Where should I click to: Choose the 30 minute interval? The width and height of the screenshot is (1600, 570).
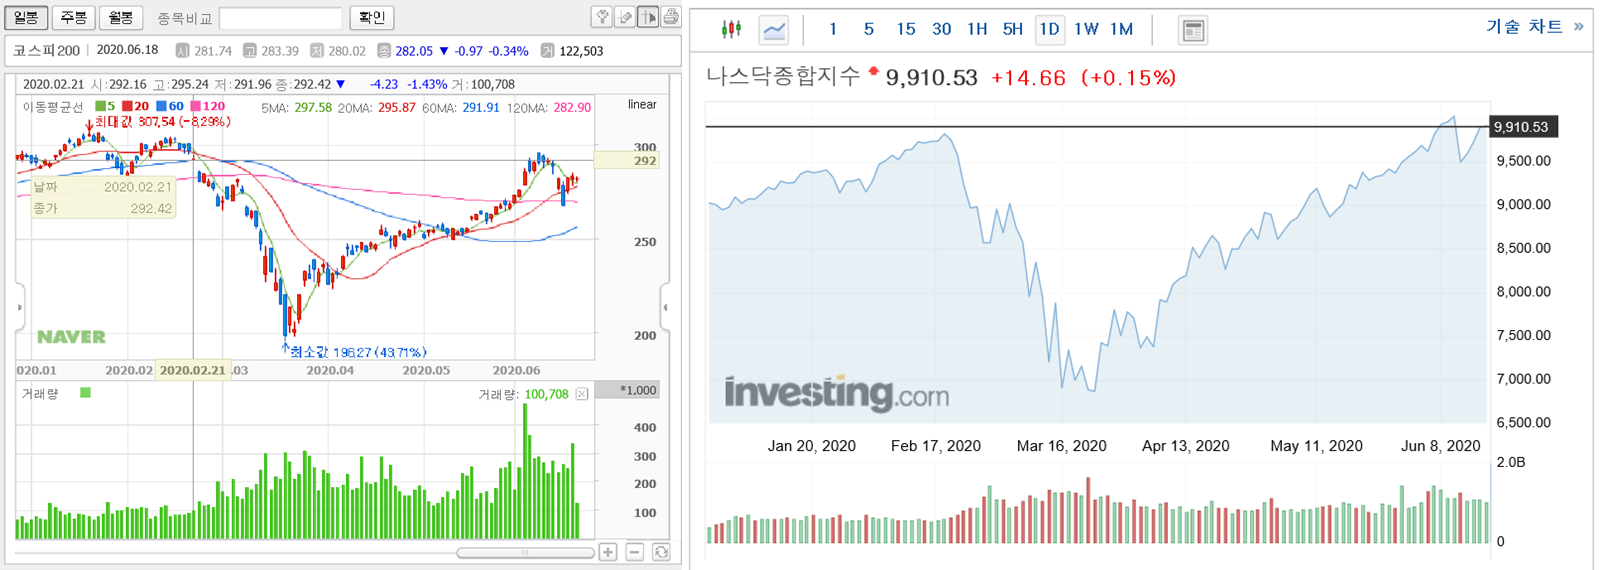pos(941,29)
